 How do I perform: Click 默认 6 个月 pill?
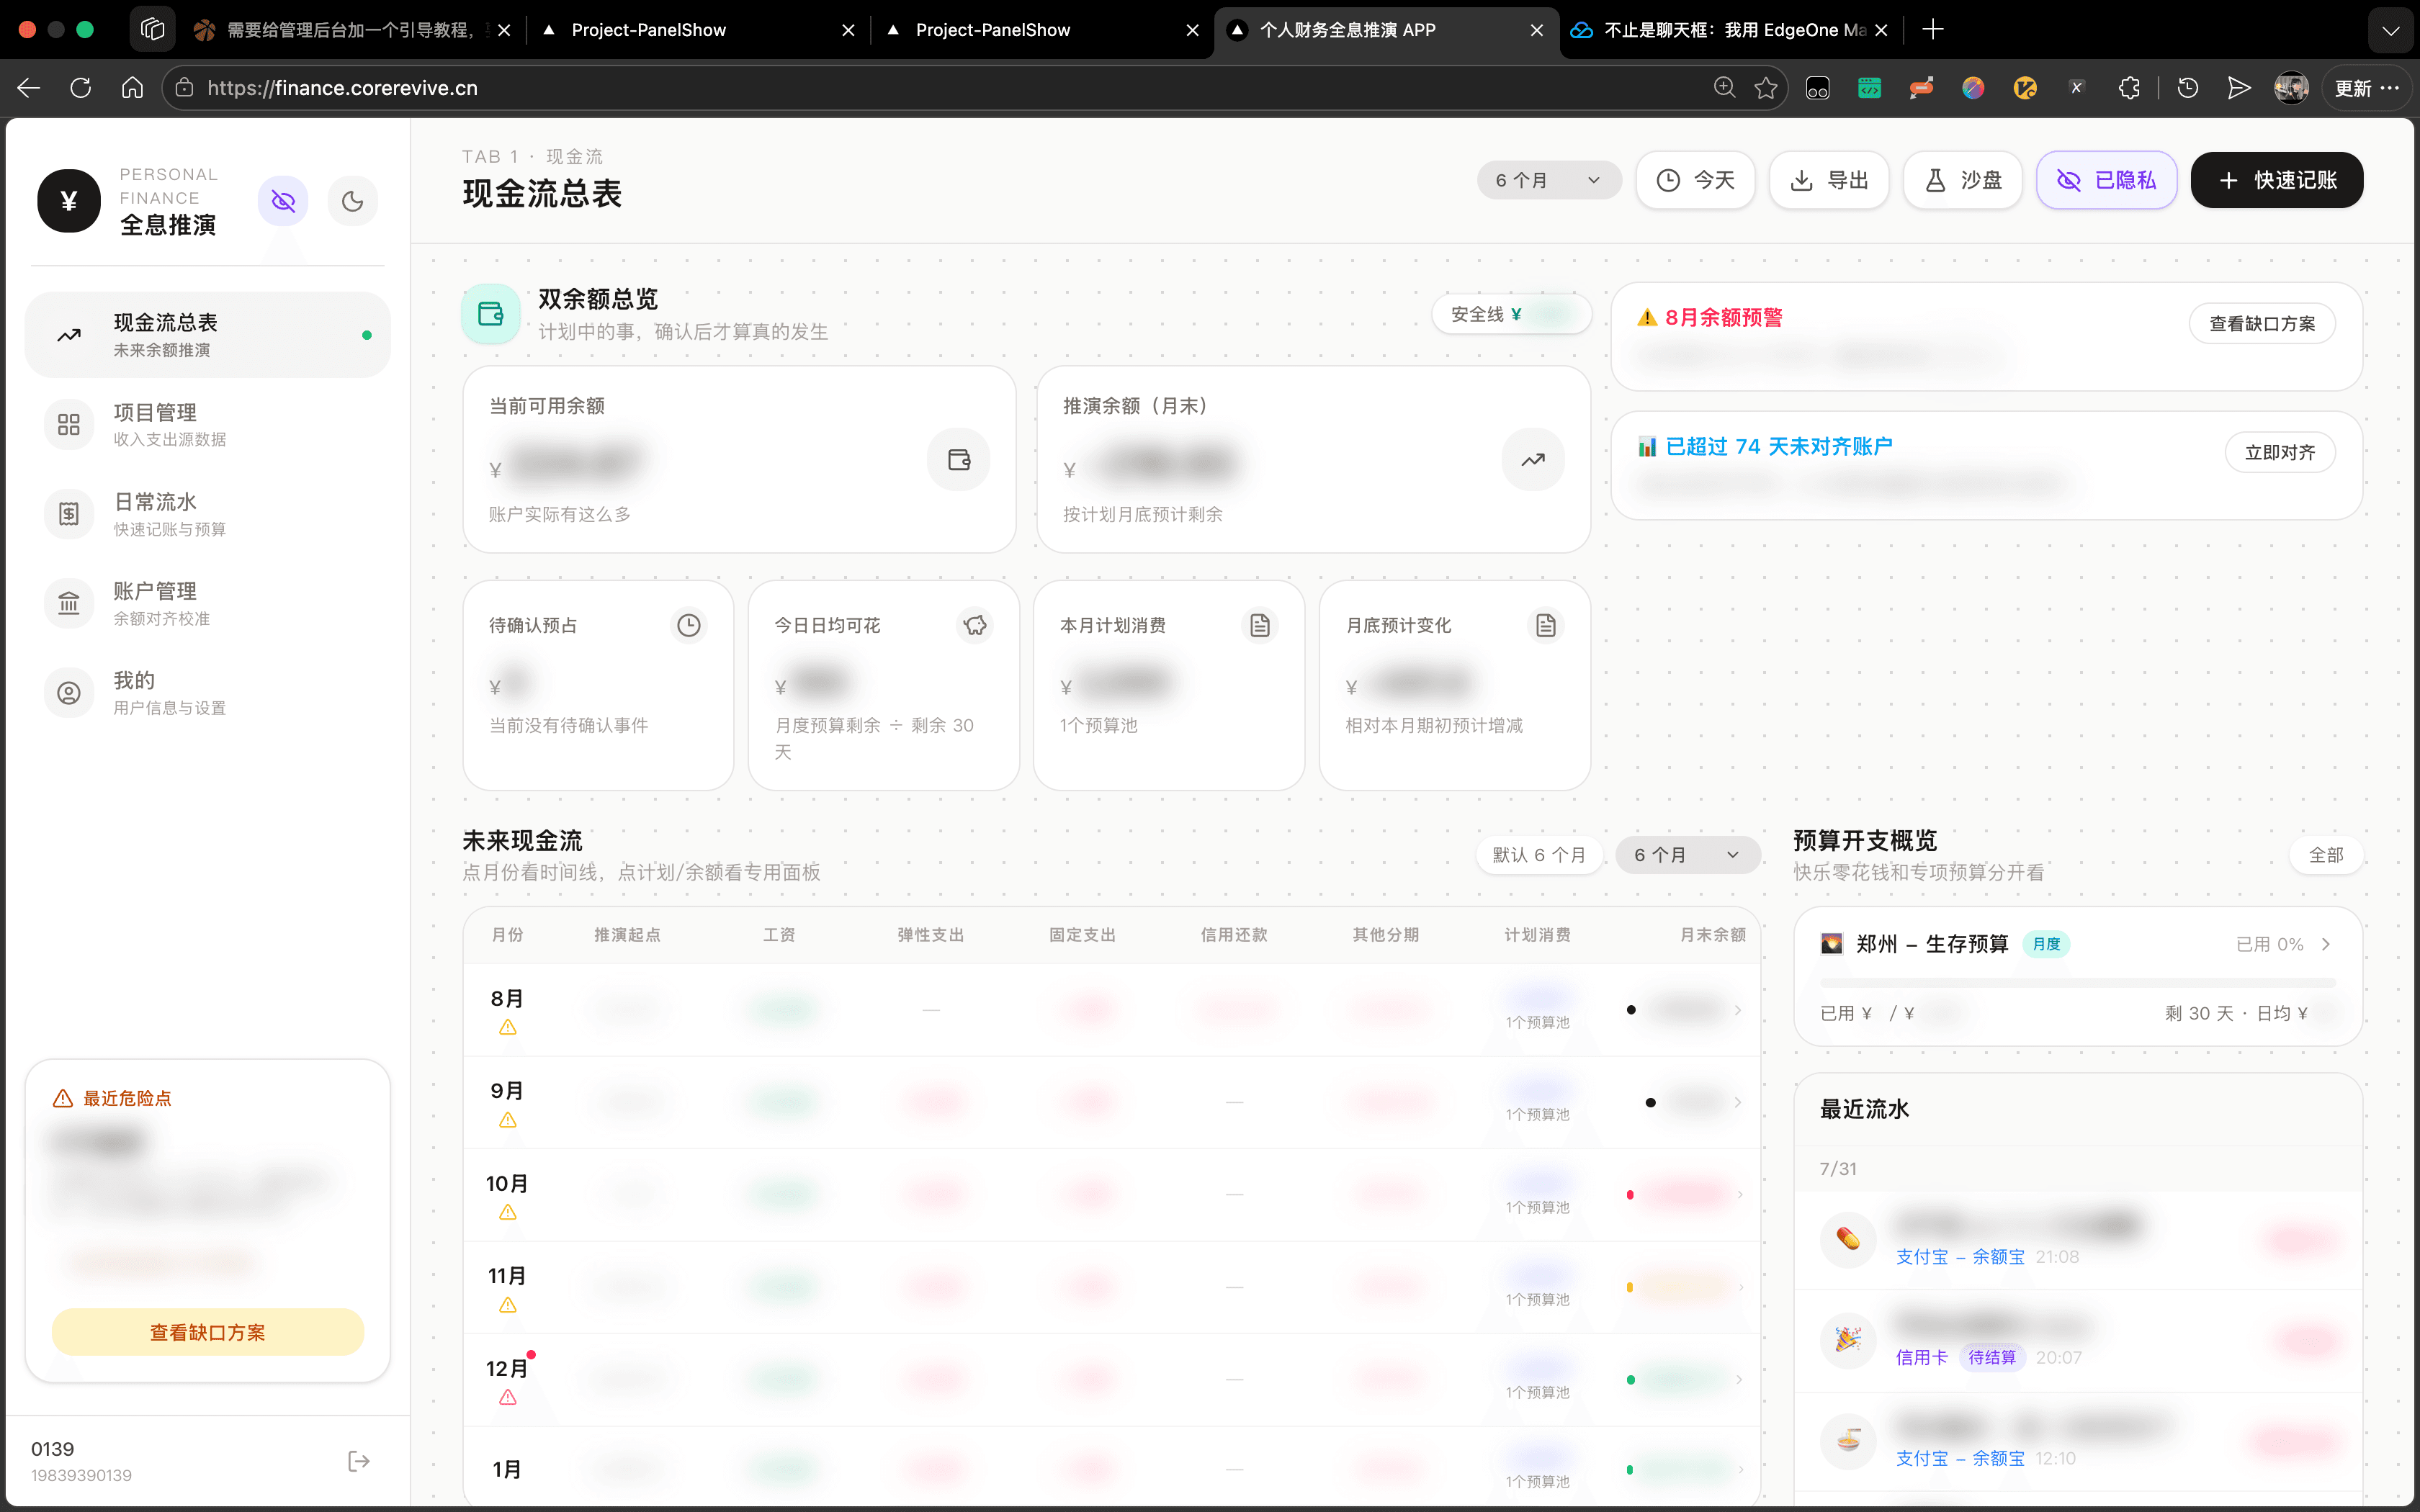tap(1539, 855)
